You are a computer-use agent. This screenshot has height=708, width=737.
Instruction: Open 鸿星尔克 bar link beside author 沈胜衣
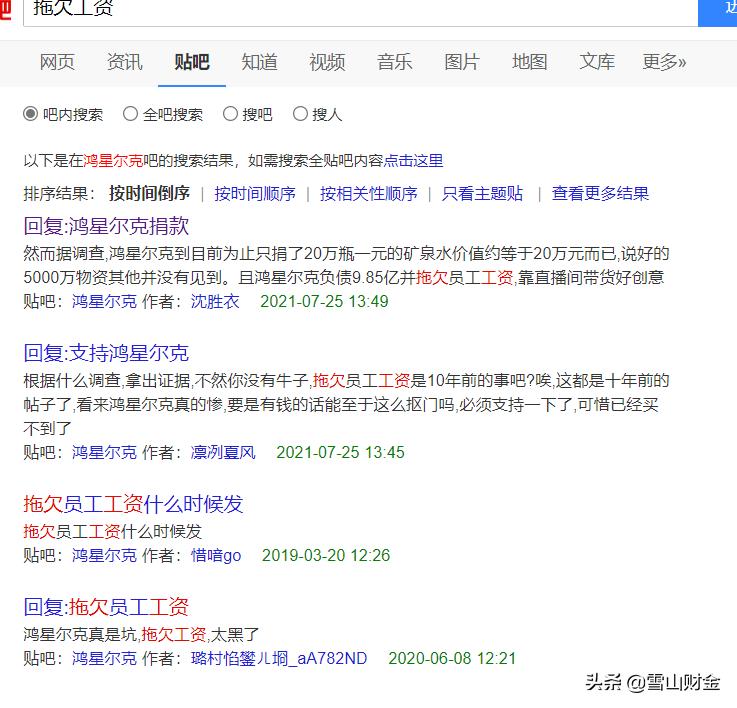pyautogui.click(x=104, y=301)
